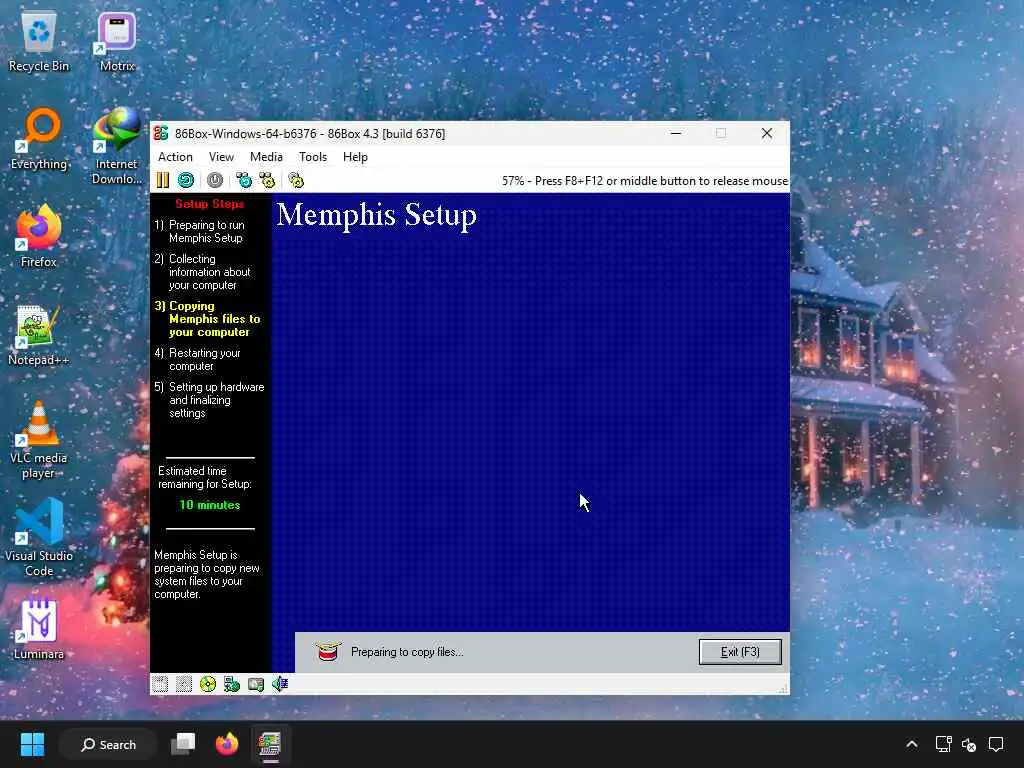Open the Media menu
The image size is (1024, 768).
tap(266, 157)
